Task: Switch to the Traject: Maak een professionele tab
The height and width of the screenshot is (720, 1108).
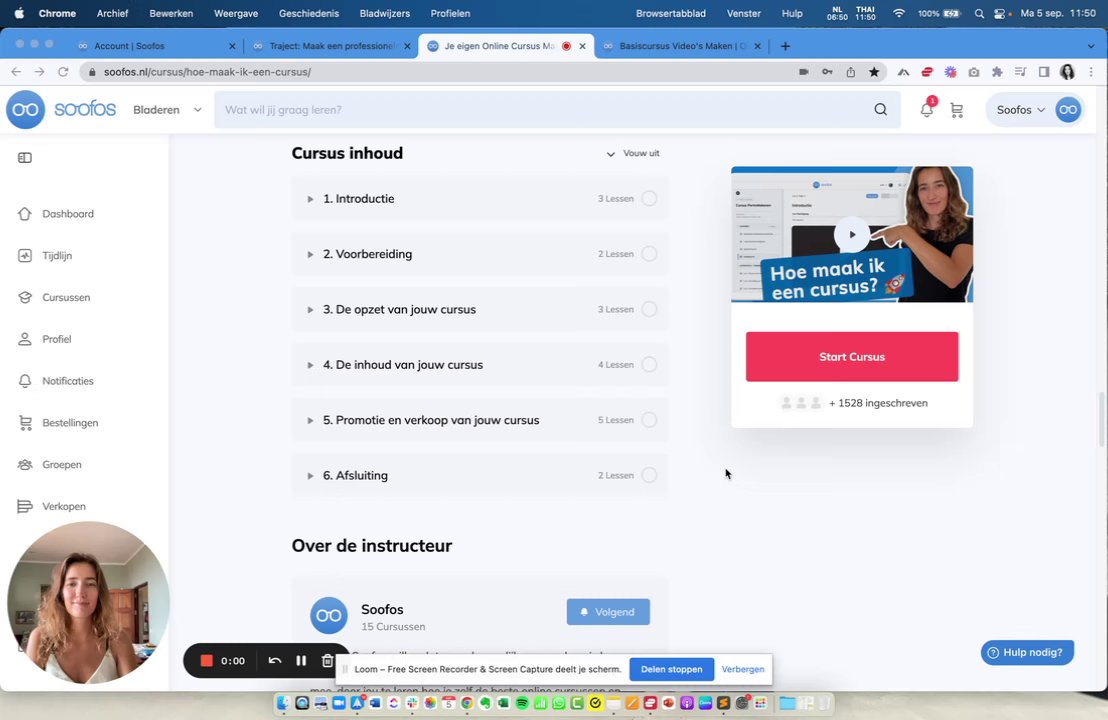Action: 331,46
